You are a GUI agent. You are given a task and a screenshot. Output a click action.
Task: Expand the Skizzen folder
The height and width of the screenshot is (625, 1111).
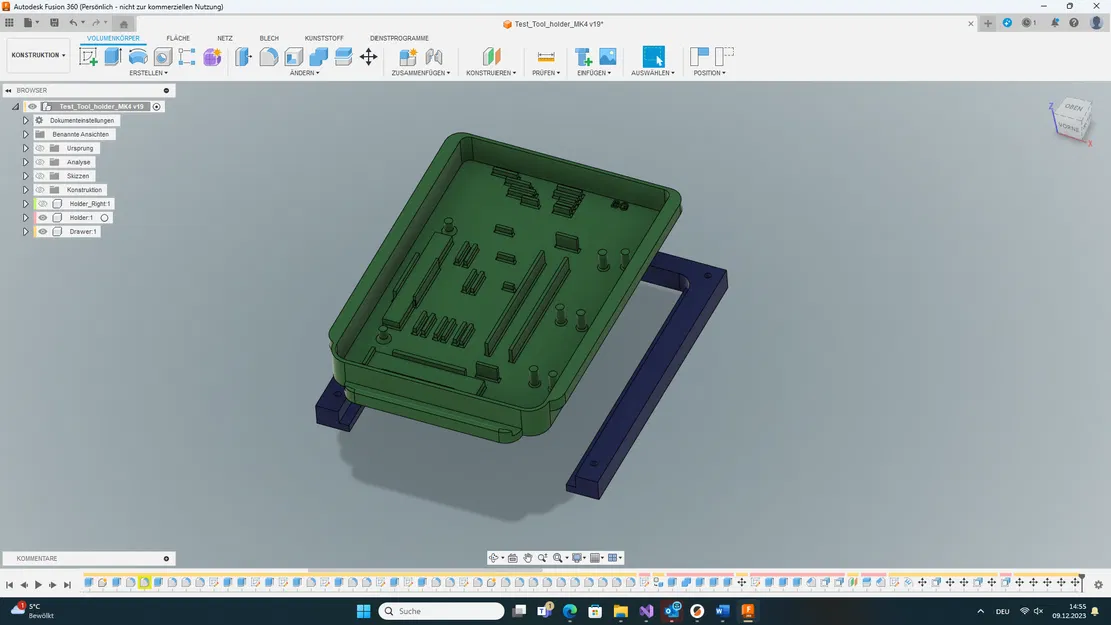pos(26,176)
